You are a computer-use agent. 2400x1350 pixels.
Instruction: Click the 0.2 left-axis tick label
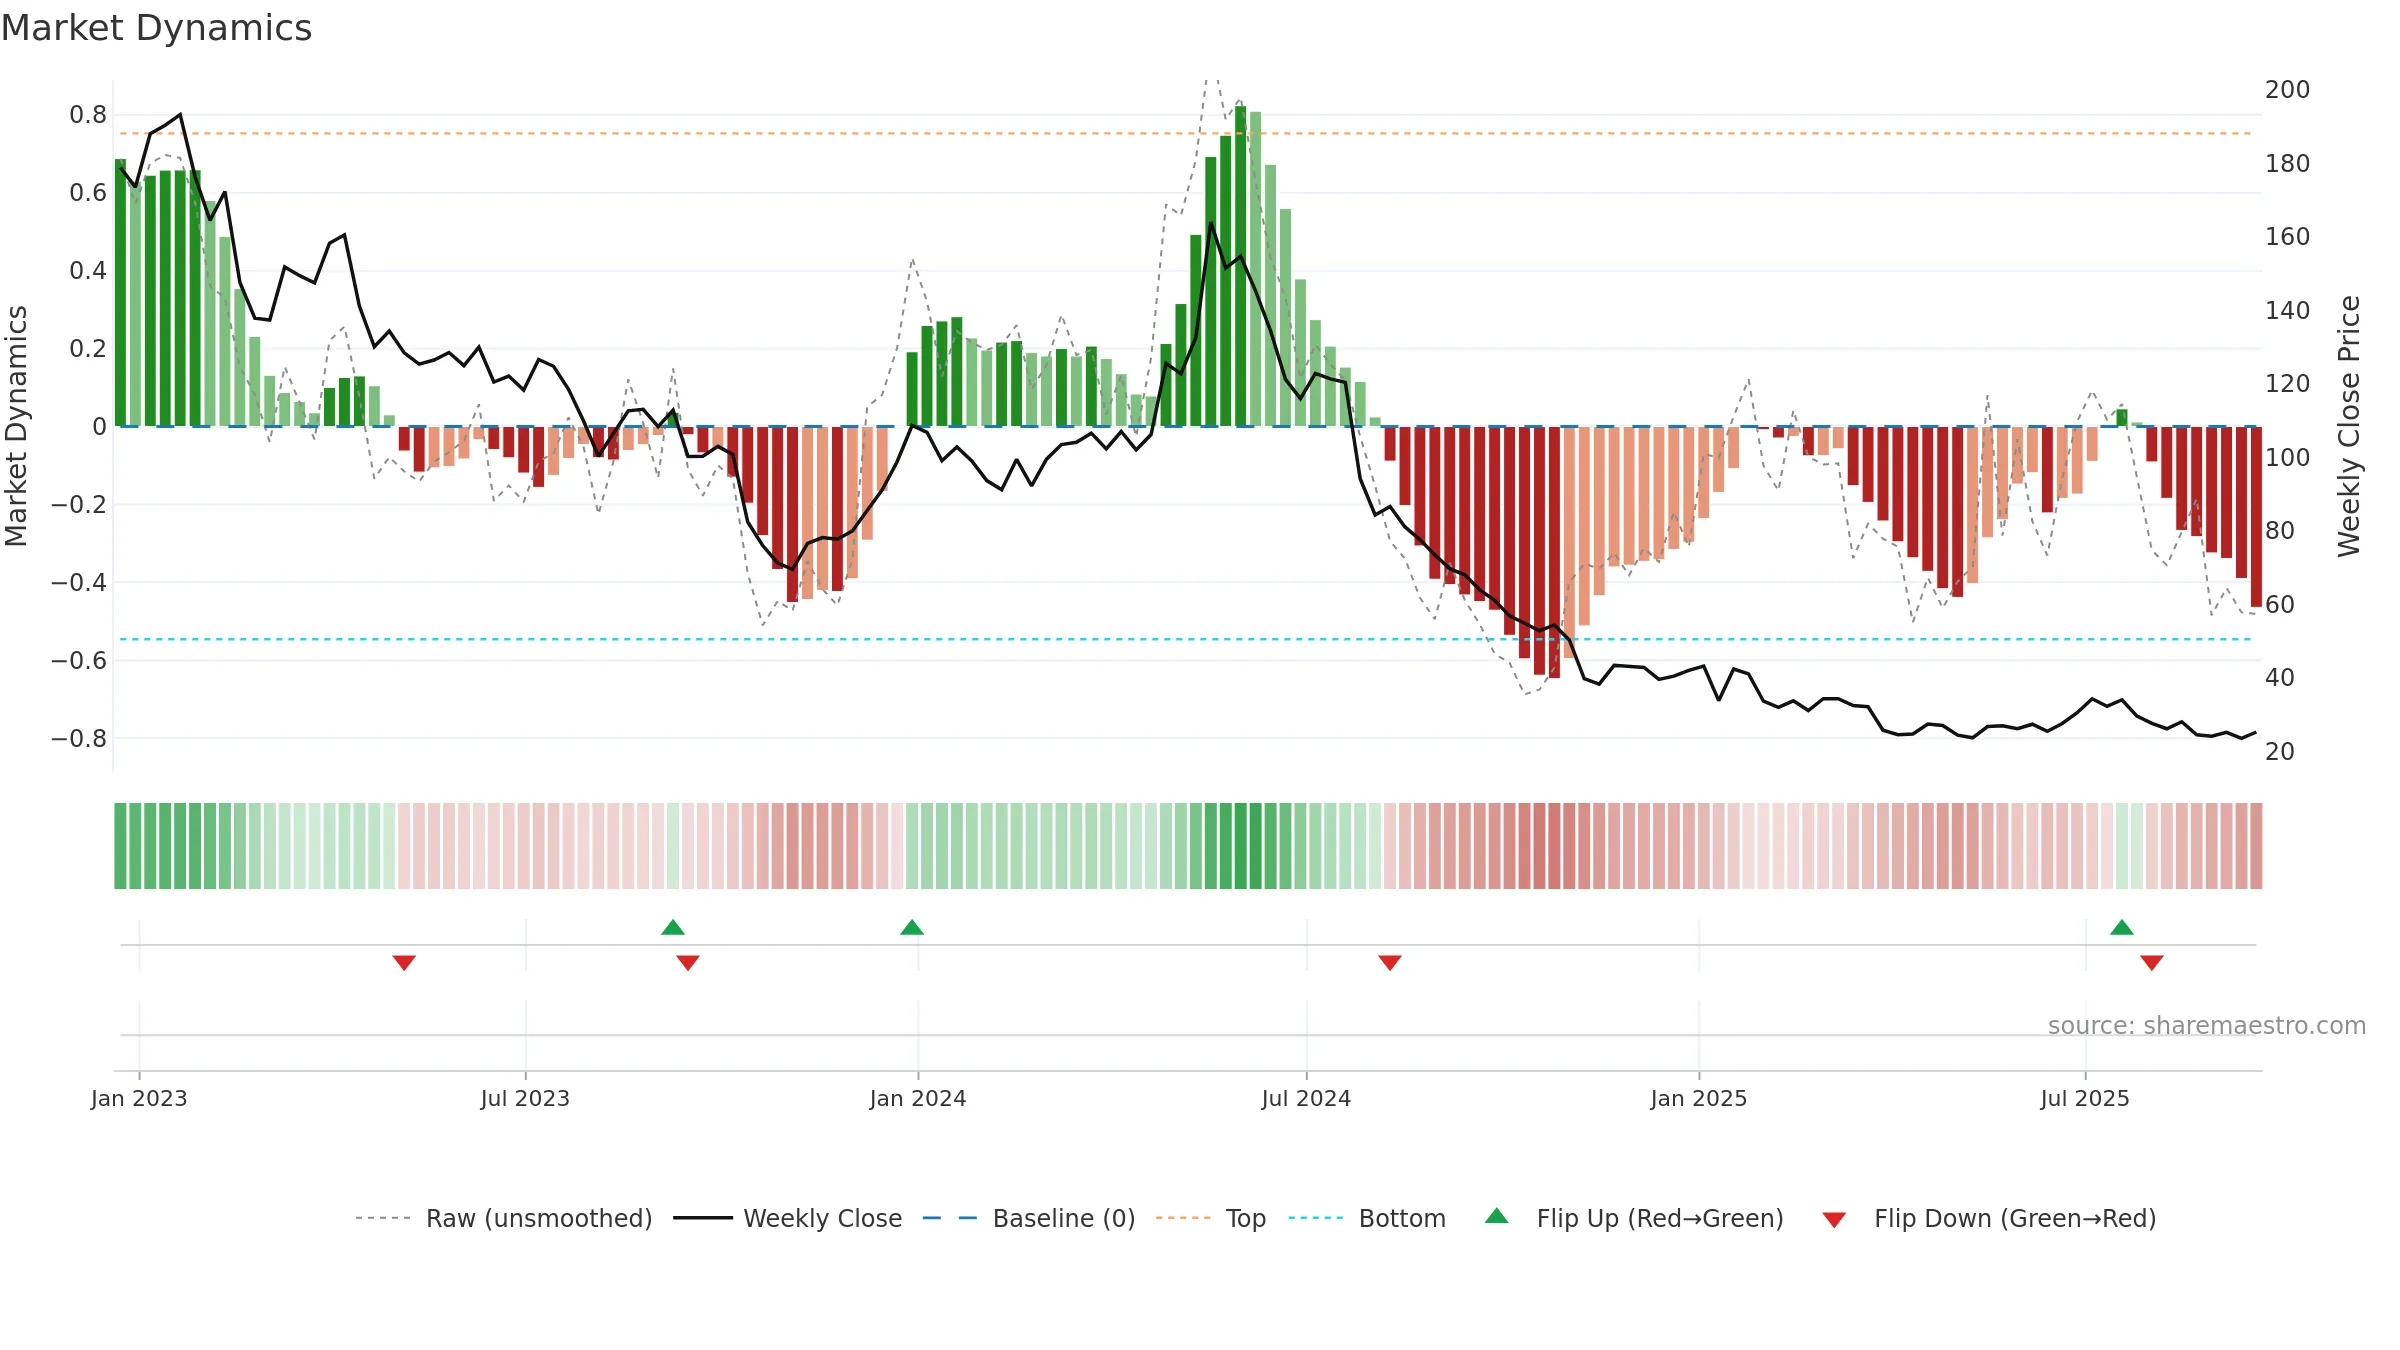[88, 349]
